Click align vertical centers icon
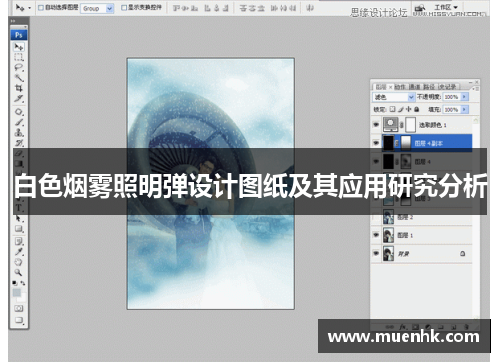The width and height of the screenshot is (500, 362). click(185, 8)
